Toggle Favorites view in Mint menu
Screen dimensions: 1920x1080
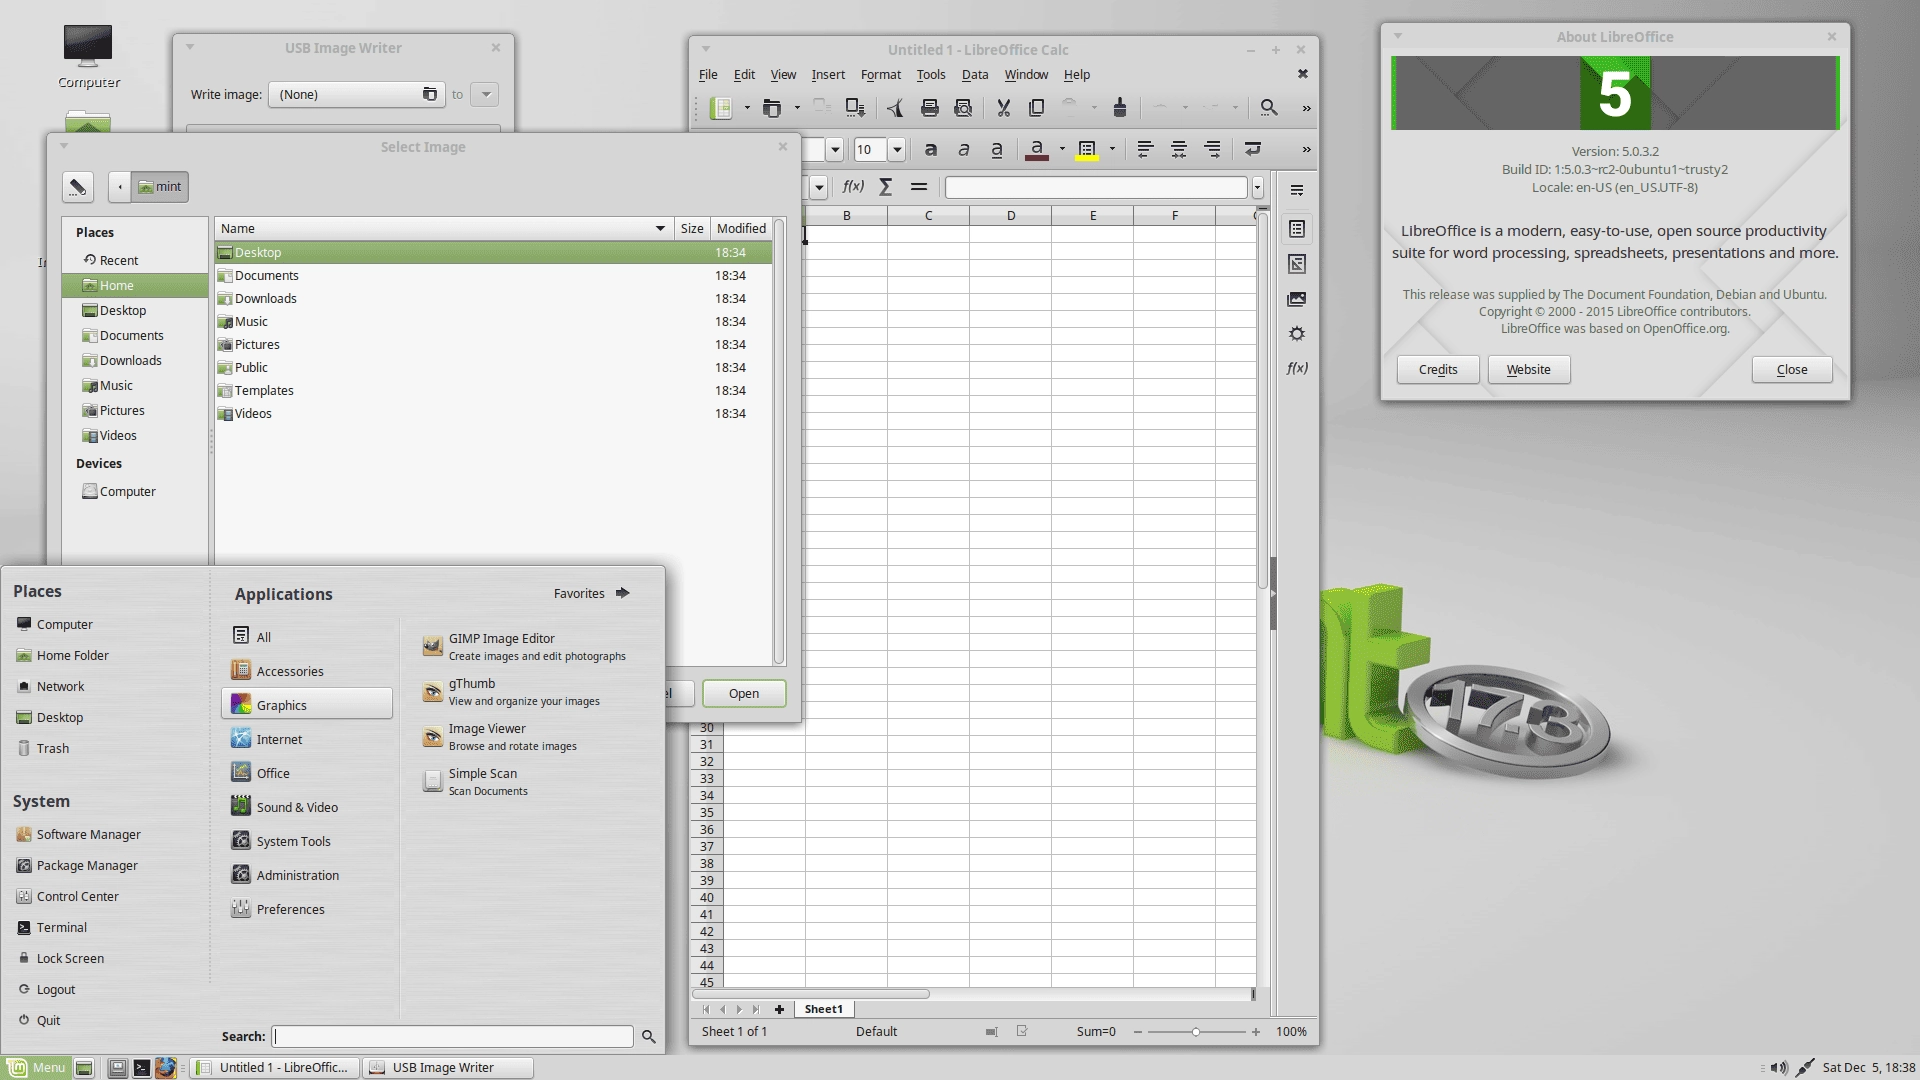pos(592,593)
